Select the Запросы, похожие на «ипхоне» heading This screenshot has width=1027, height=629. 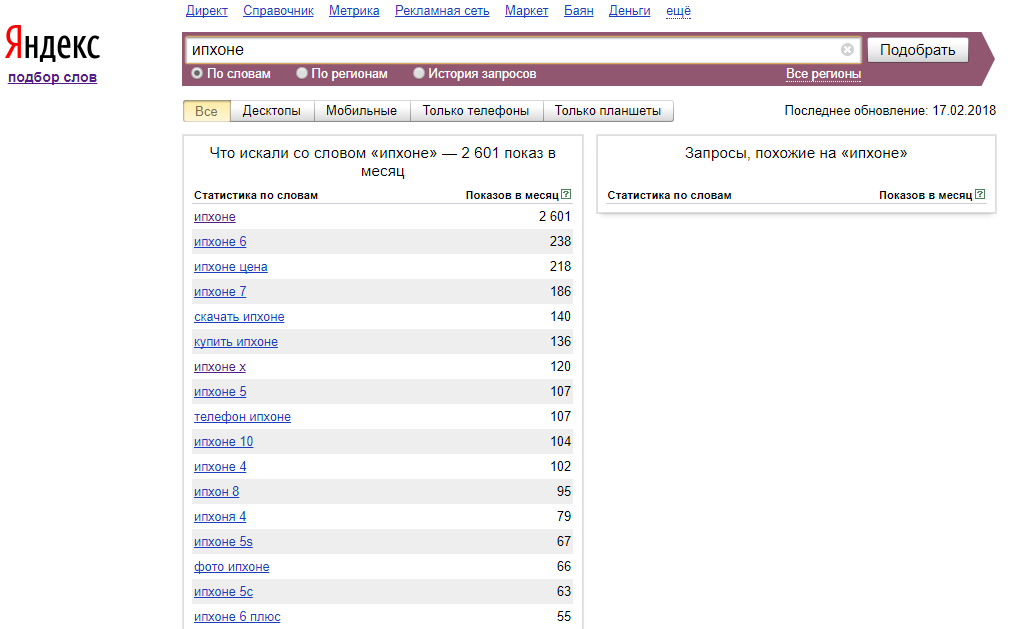(796, 153)
